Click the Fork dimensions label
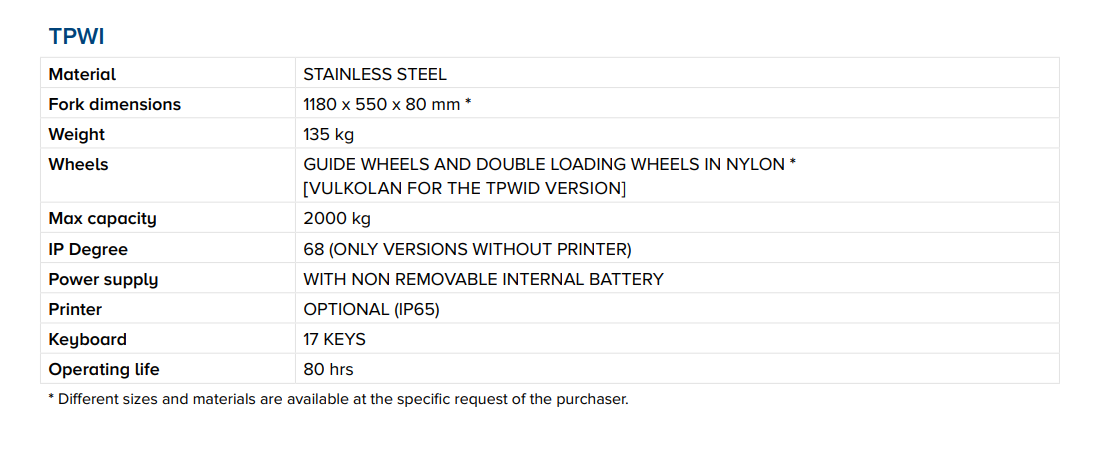The image size is (1100, 476). click(x=114, y=104)
